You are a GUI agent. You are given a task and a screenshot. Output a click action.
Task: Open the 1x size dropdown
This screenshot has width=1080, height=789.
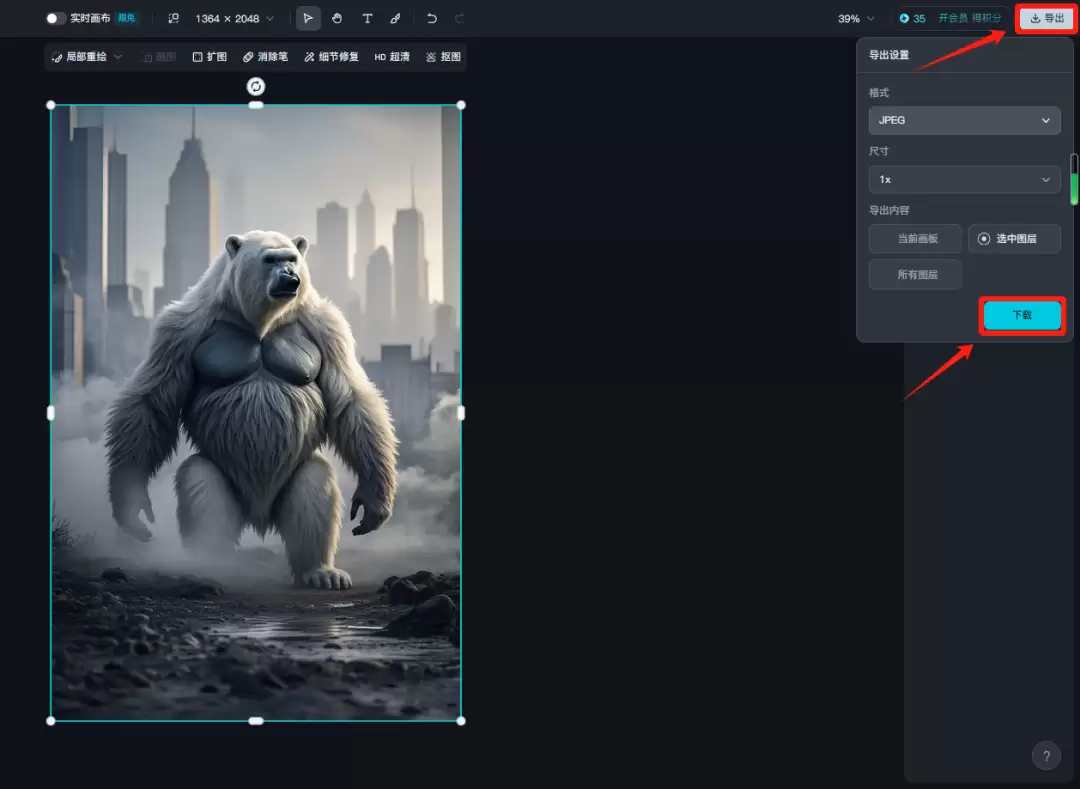click(x=964, y=179)
